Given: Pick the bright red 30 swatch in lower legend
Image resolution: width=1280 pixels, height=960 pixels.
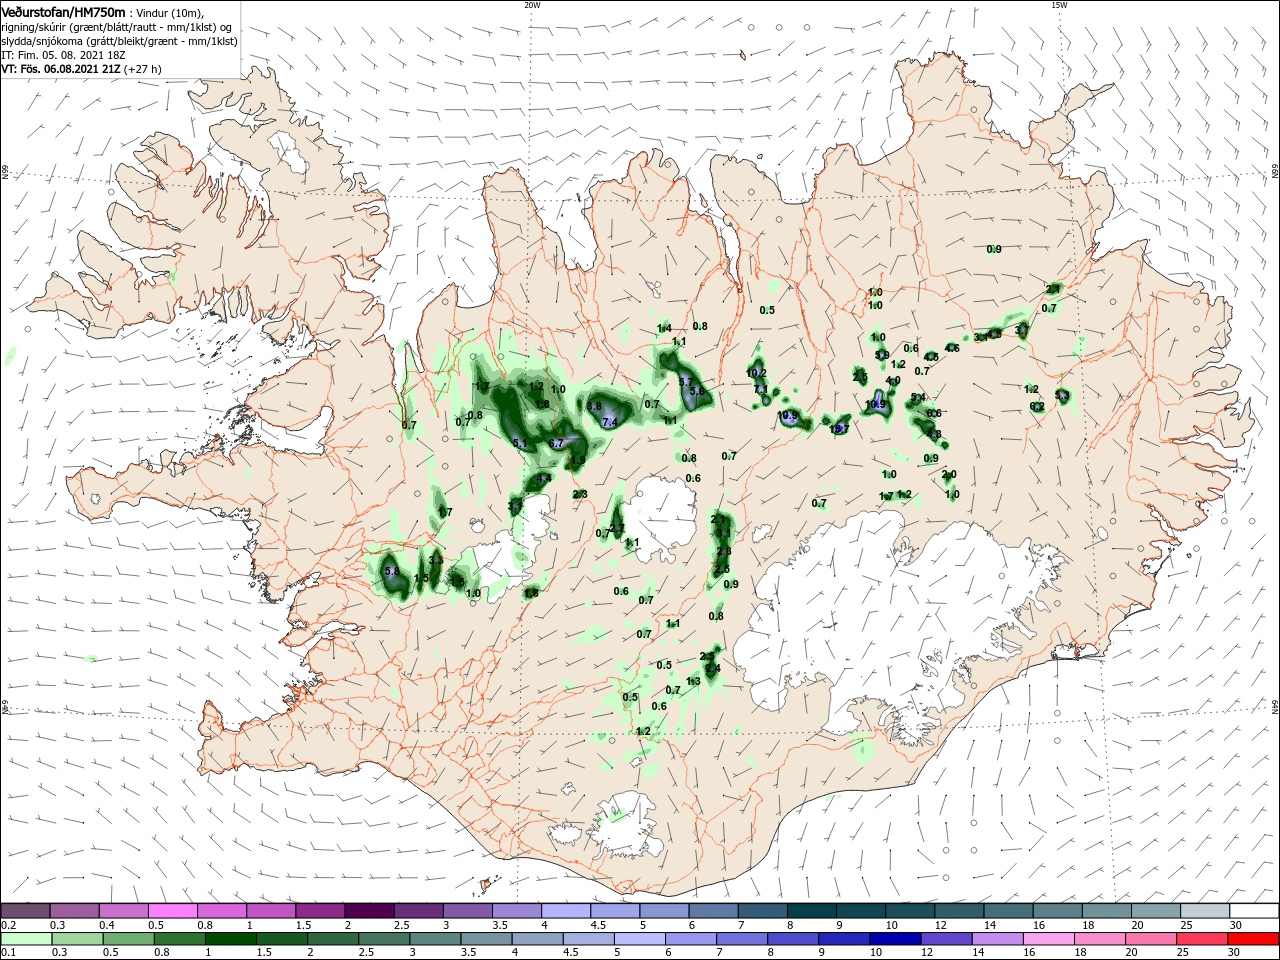Looking at the screenshot, I should click(1254, 939).
